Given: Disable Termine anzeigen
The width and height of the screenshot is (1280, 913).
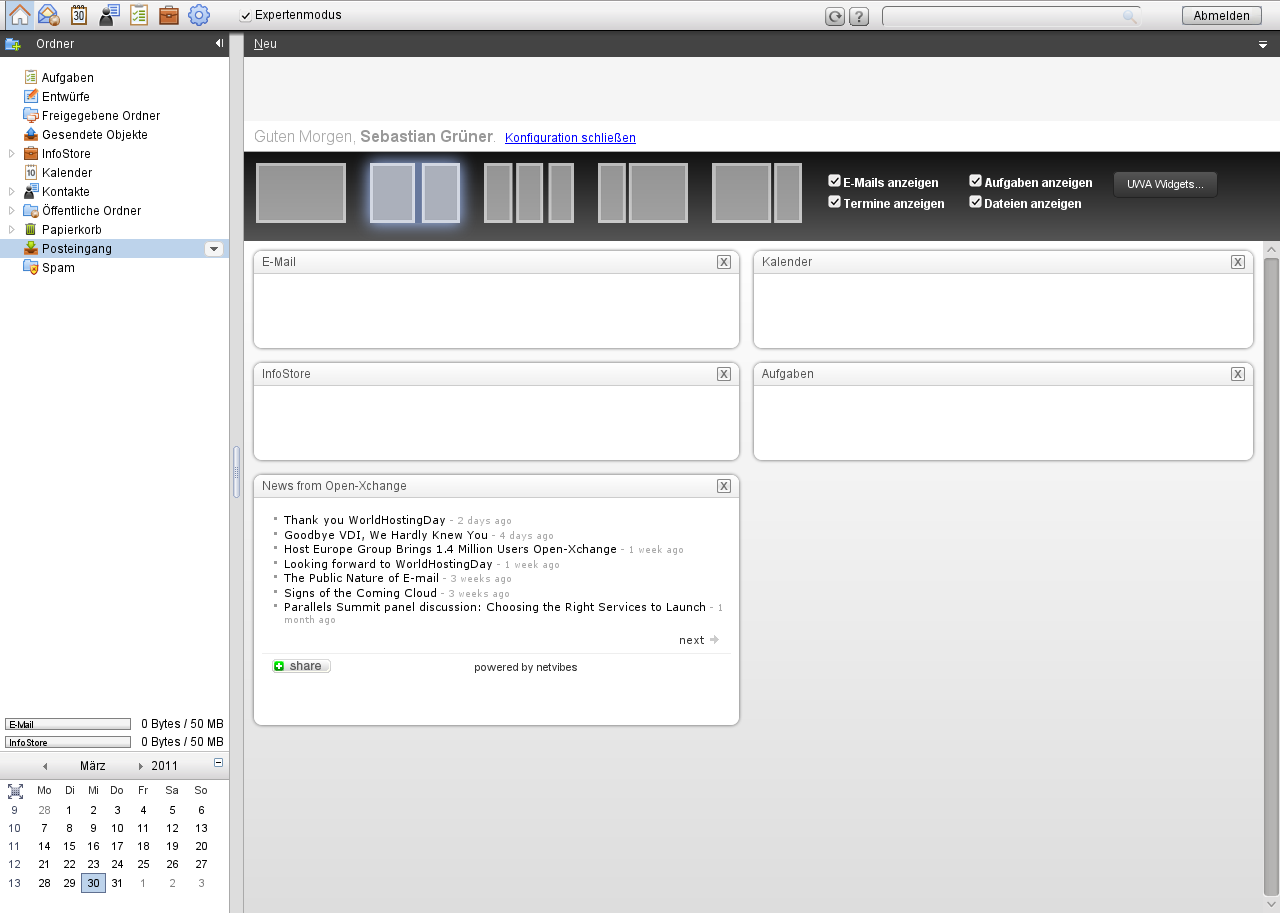Looking at the screenshot, I should click(834, 202).
